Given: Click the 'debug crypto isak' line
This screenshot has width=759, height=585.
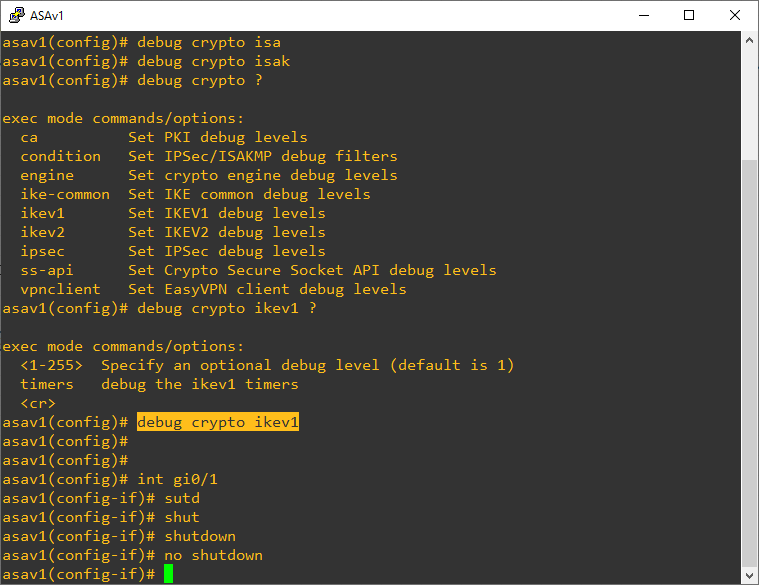Looking at the screenshot, I should point(146,61).
